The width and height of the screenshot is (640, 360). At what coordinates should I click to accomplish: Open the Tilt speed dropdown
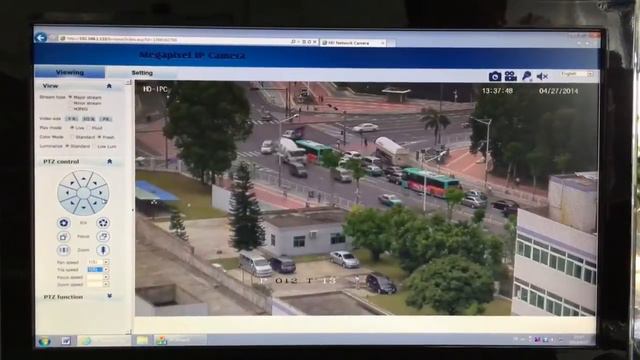[106, 269]
